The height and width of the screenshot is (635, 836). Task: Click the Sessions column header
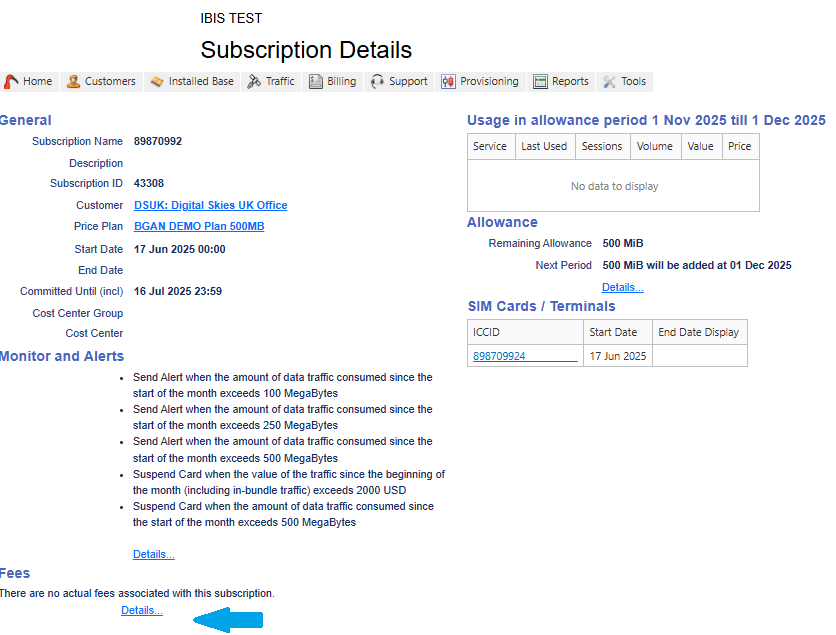[602, 146]
